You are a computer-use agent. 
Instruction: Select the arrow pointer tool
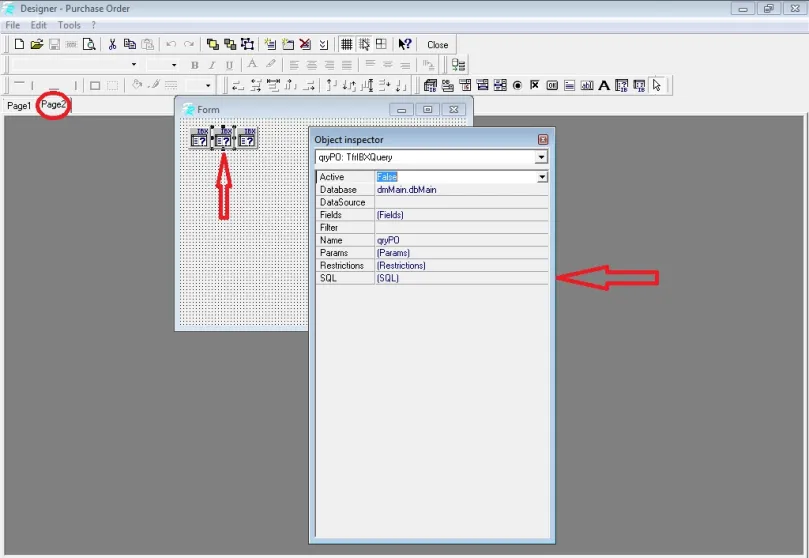coord(657,85)
